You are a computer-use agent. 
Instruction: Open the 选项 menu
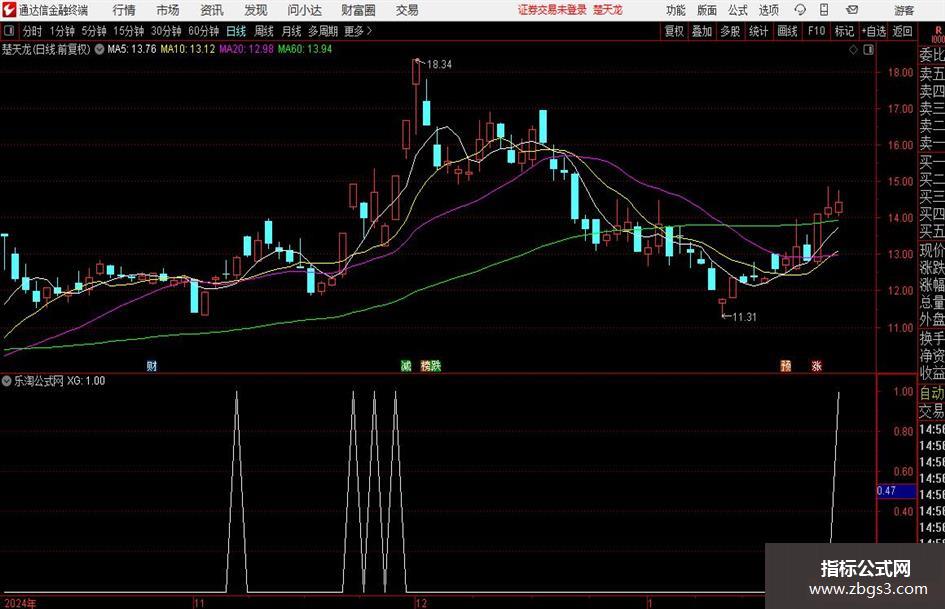point(768,10)
